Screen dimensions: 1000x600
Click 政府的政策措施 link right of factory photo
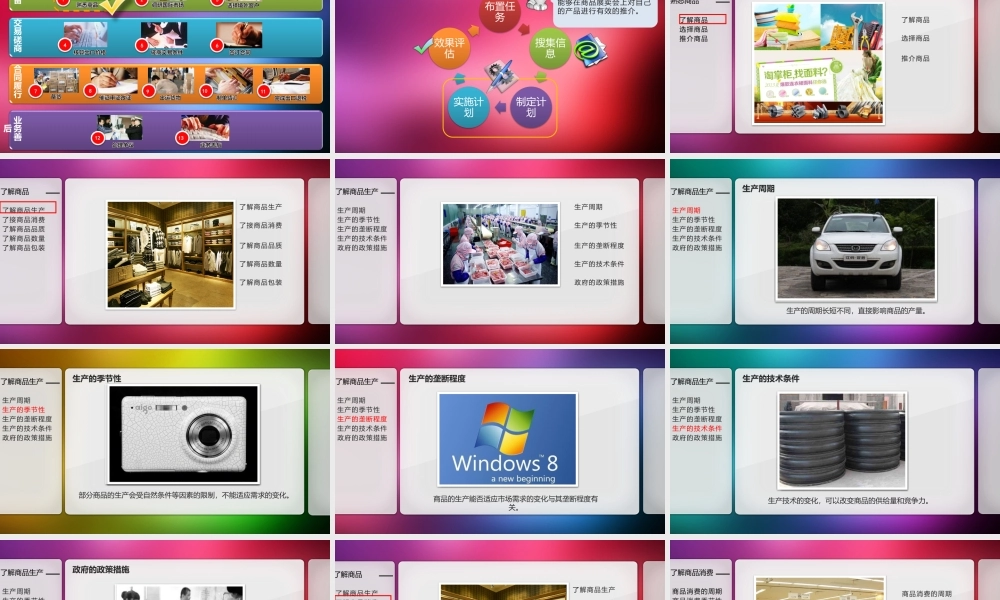[x=599, y=283]
